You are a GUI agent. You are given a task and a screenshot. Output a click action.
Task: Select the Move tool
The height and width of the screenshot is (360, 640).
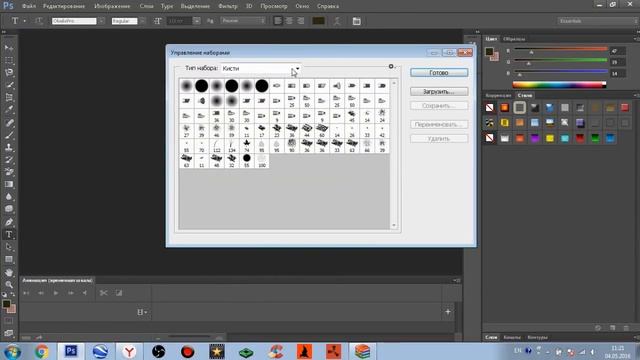pyautogui.click(x=9, y=48)
